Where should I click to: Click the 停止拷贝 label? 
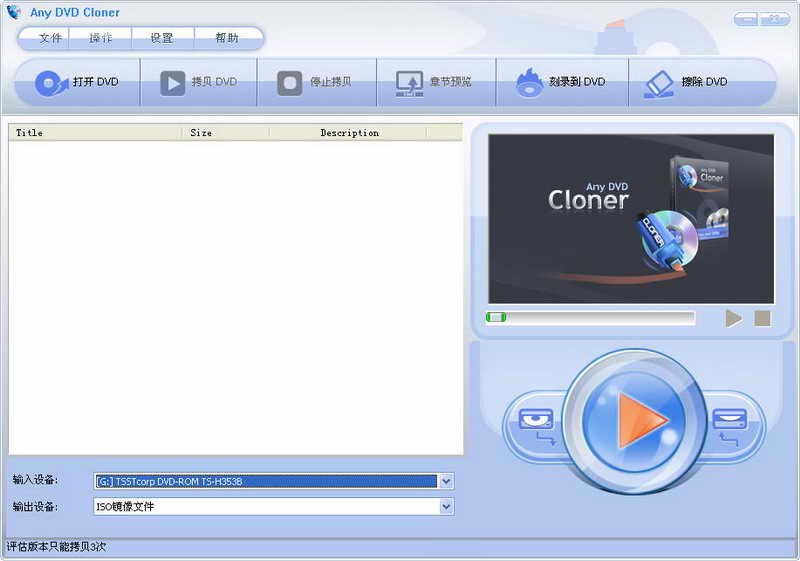[331, 82]
